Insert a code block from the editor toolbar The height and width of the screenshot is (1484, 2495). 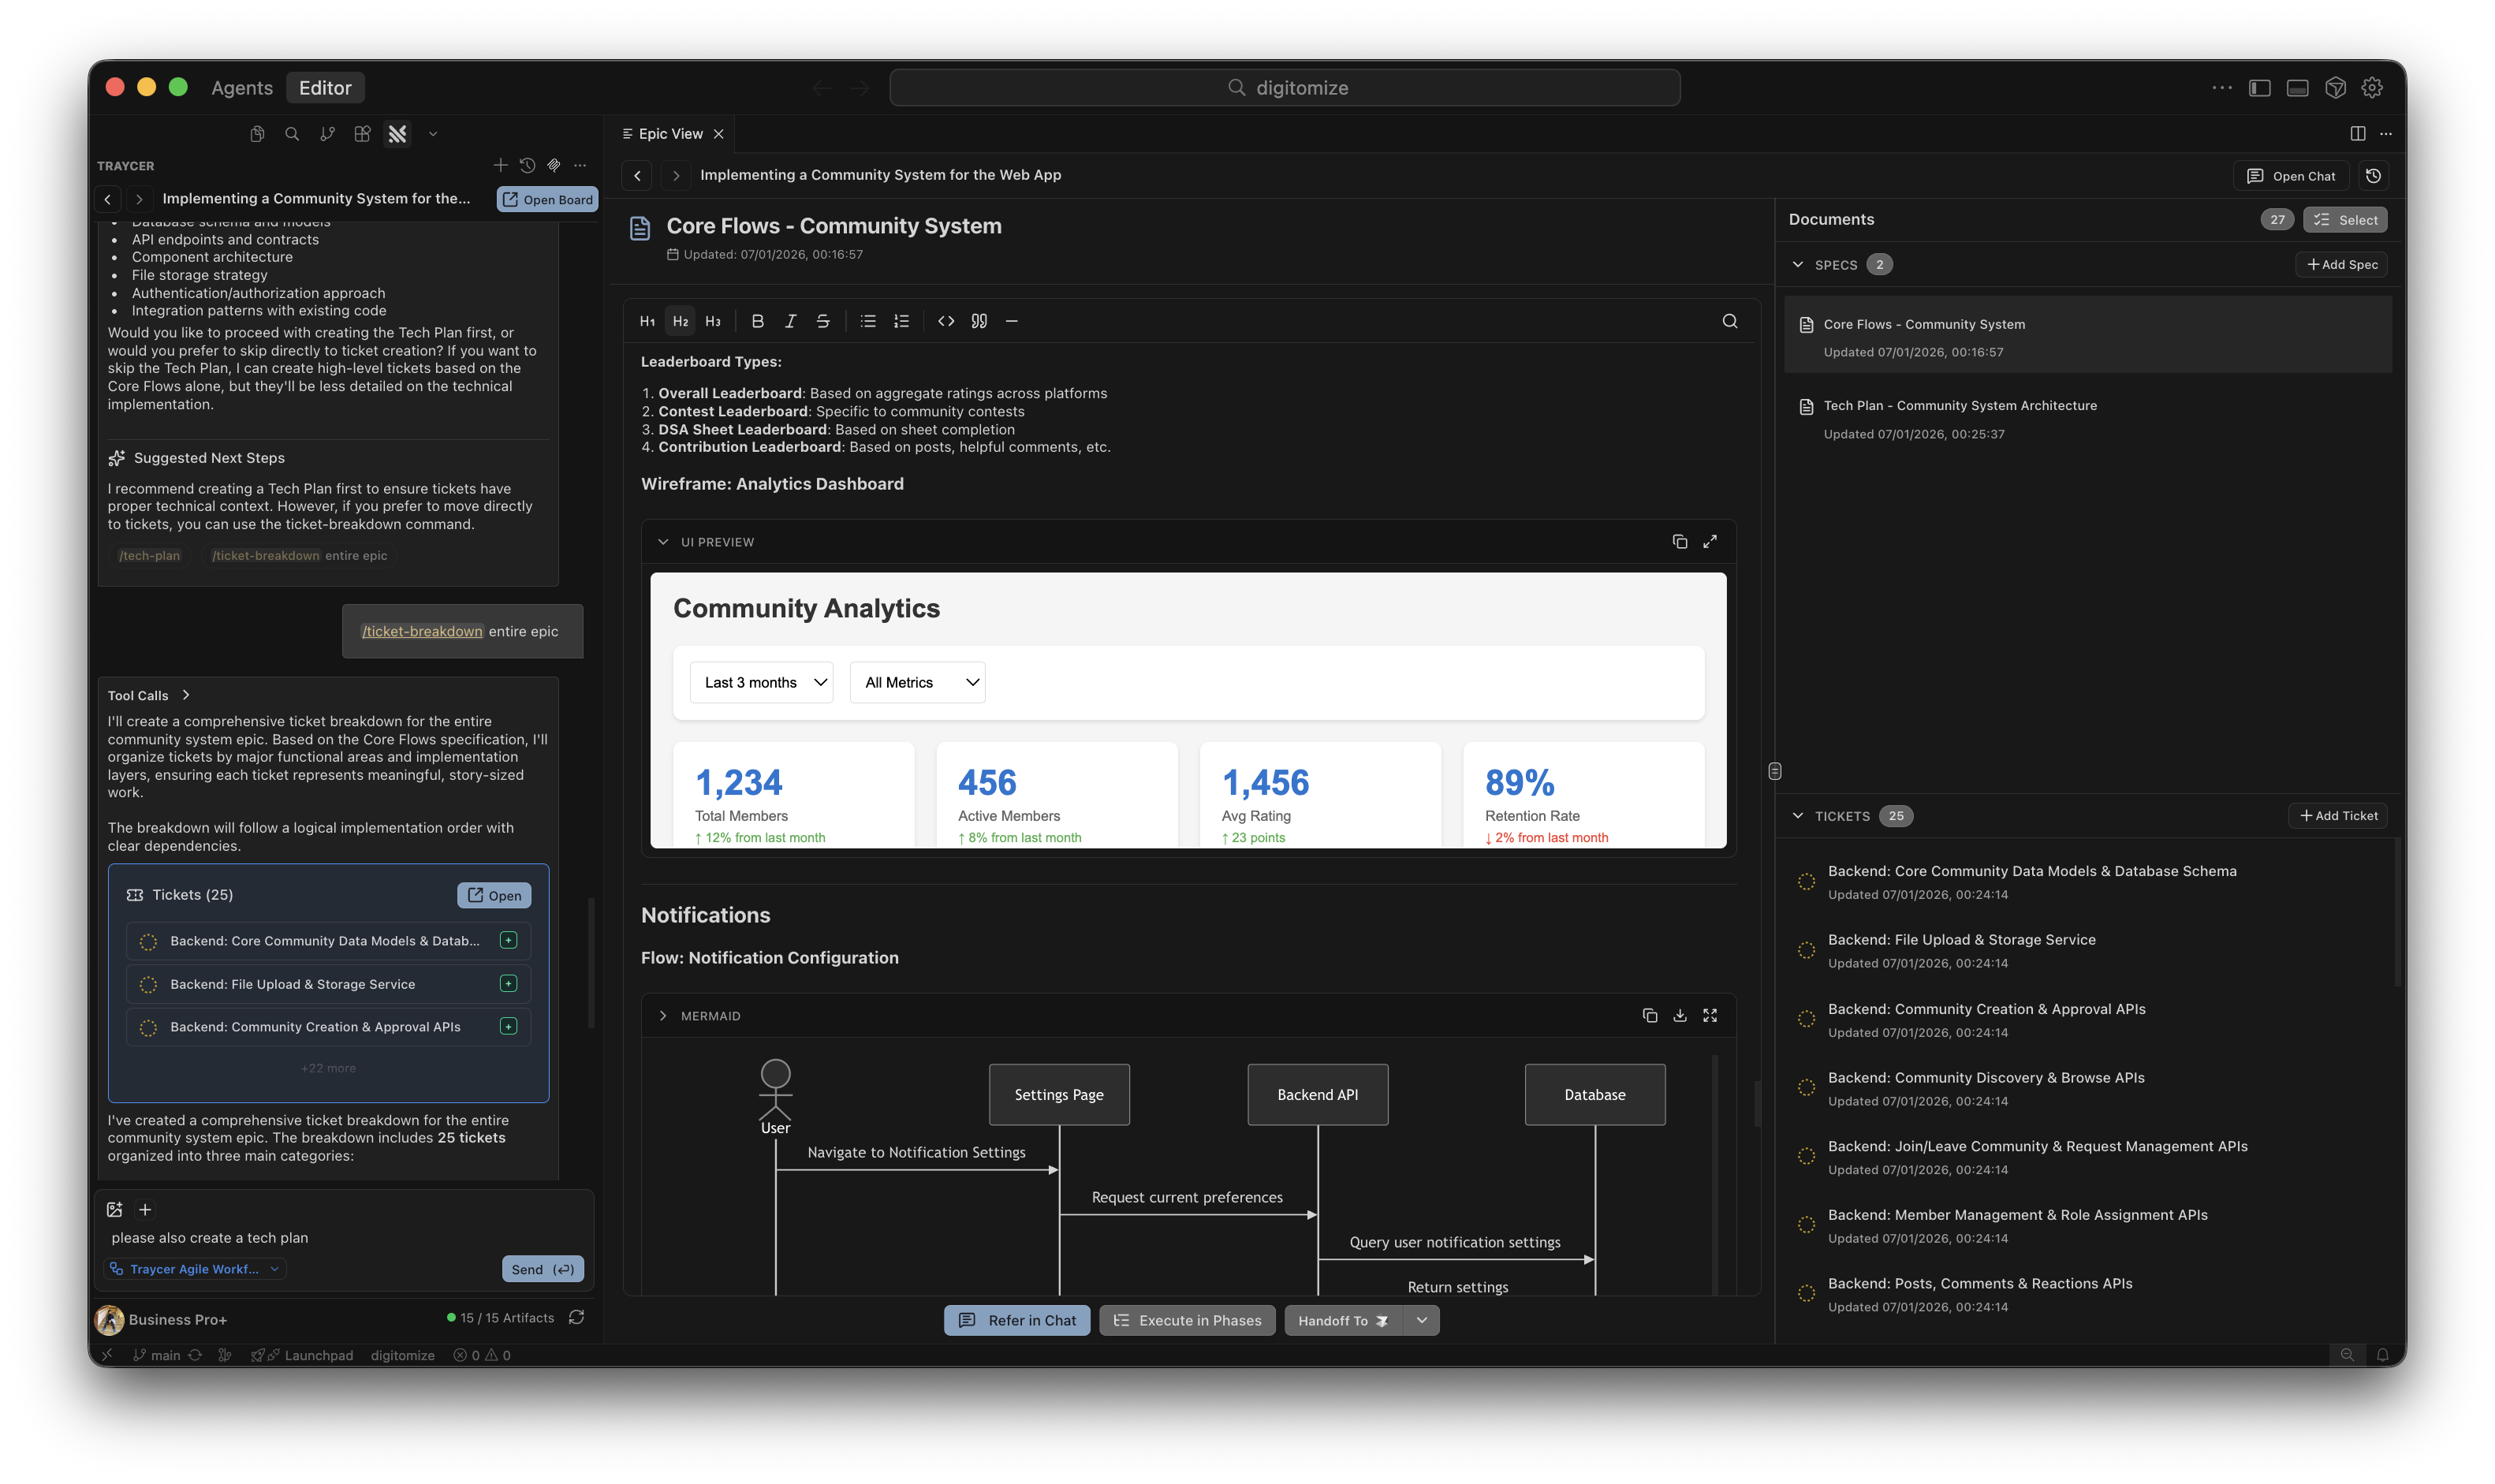[945, 320]
